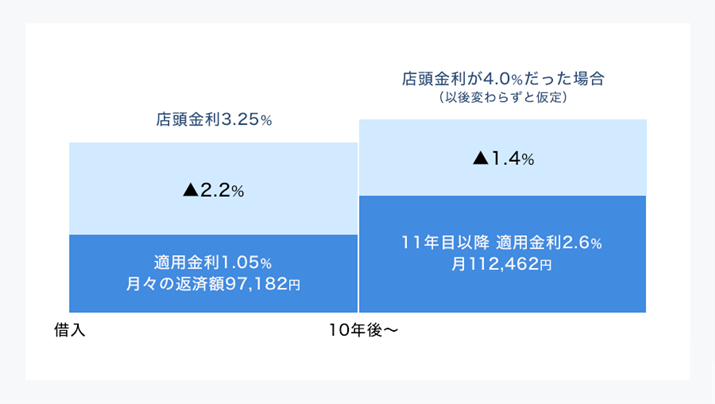
Task: Click the triangle icon beside 1.4%
Action: (481, 158)
